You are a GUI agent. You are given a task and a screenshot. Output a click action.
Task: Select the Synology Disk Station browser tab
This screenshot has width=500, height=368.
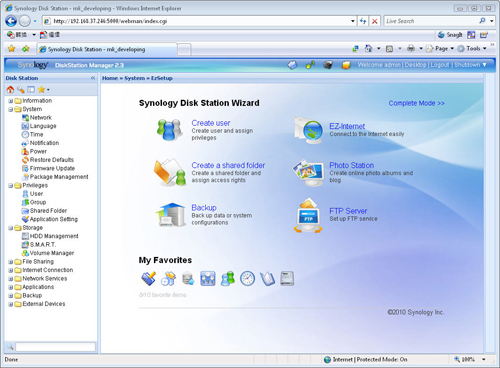pyautogui.click(x=106, y=49)
